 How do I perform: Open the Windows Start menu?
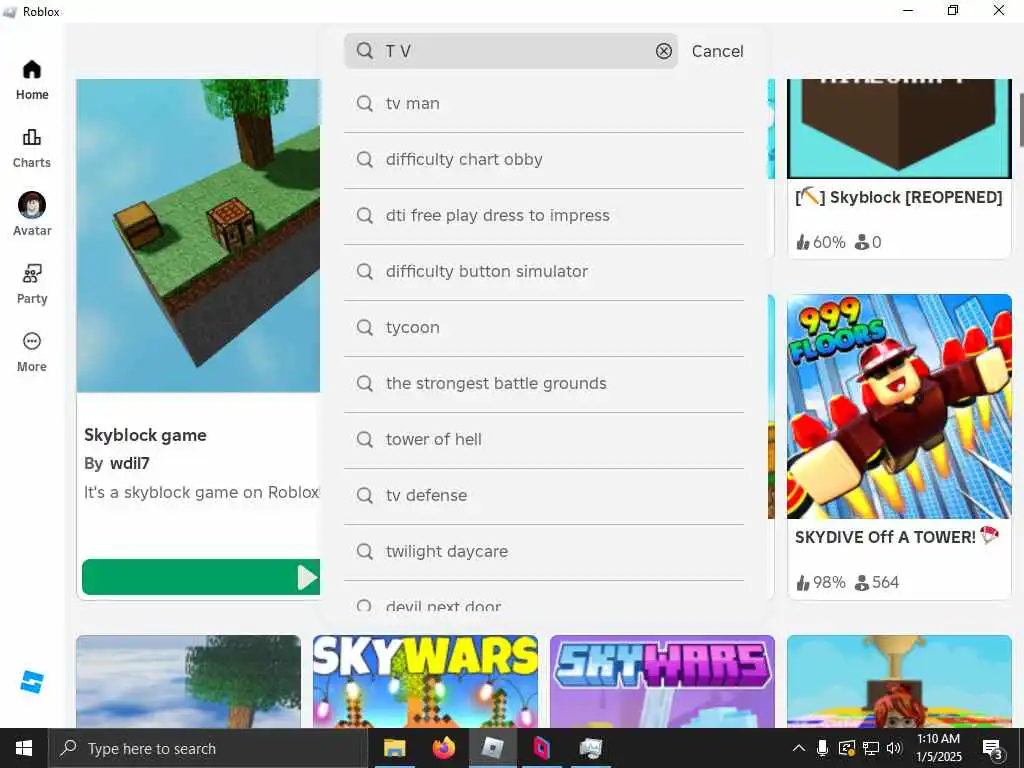[24, 748]
